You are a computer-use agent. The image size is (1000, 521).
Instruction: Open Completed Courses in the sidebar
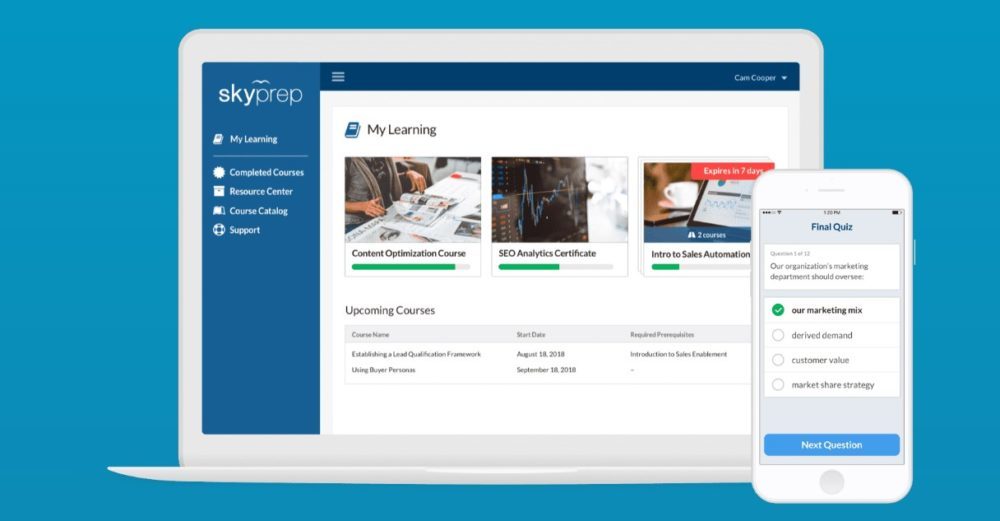[x=266, y=172]
